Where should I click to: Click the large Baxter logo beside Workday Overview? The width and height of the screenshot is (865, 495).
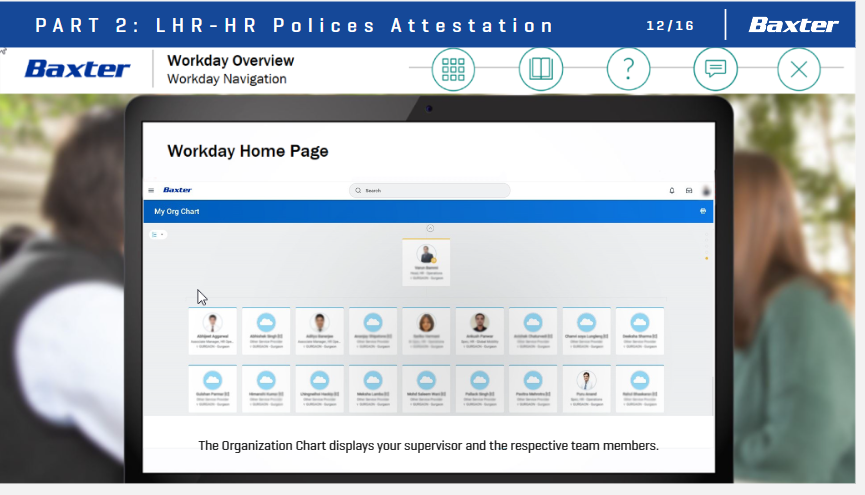[x=77, y=69]
